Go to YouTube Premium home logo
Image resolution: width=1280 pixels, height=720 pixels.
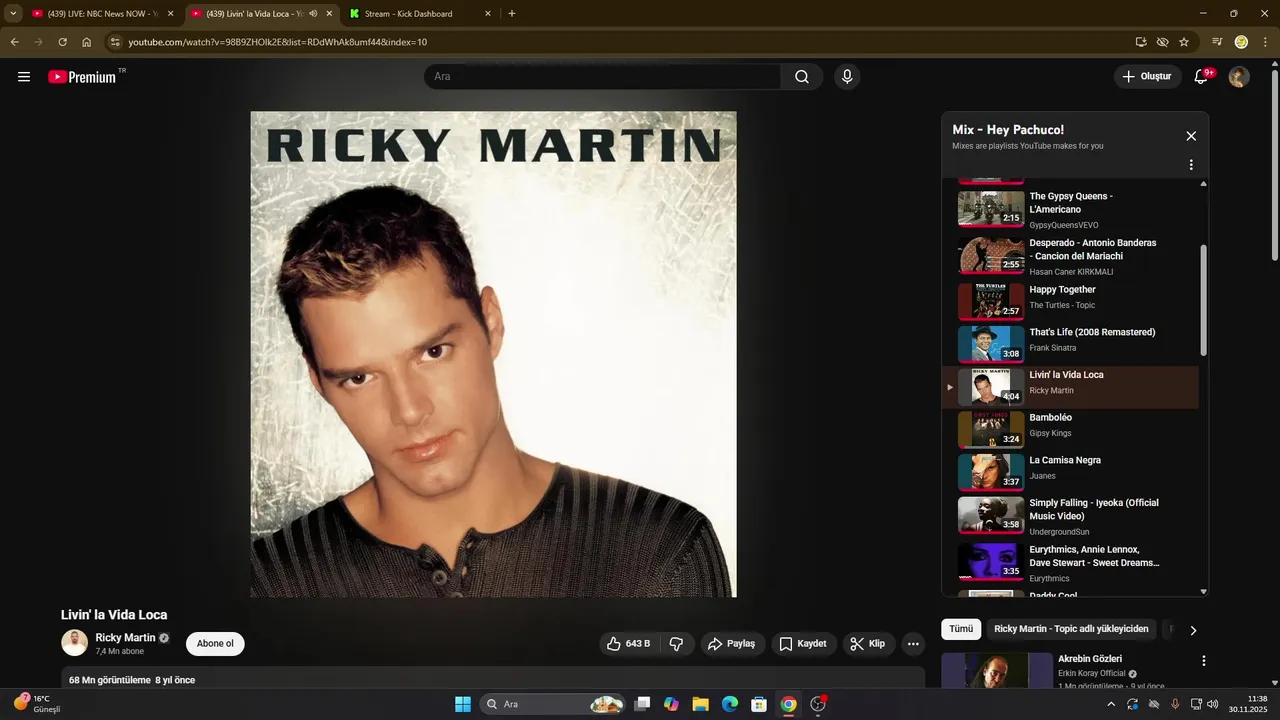coord(82,77)
